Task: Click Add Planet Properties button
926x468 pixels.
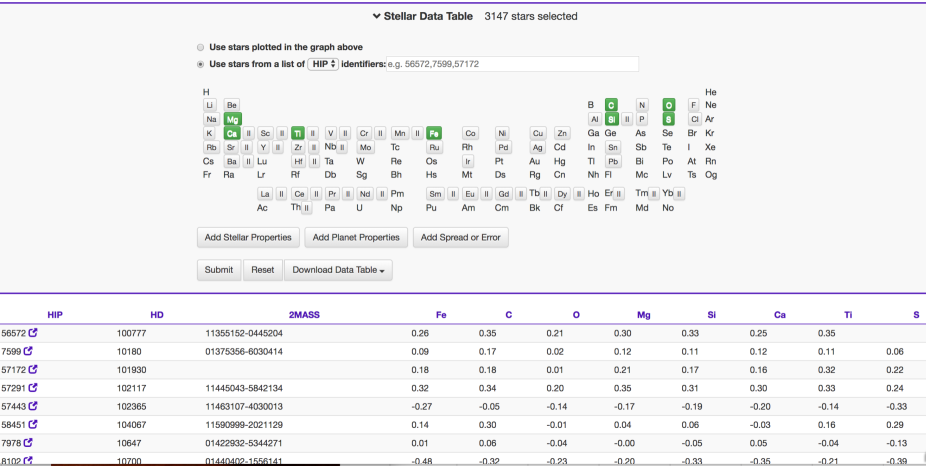Action: (x=357, y=238)
